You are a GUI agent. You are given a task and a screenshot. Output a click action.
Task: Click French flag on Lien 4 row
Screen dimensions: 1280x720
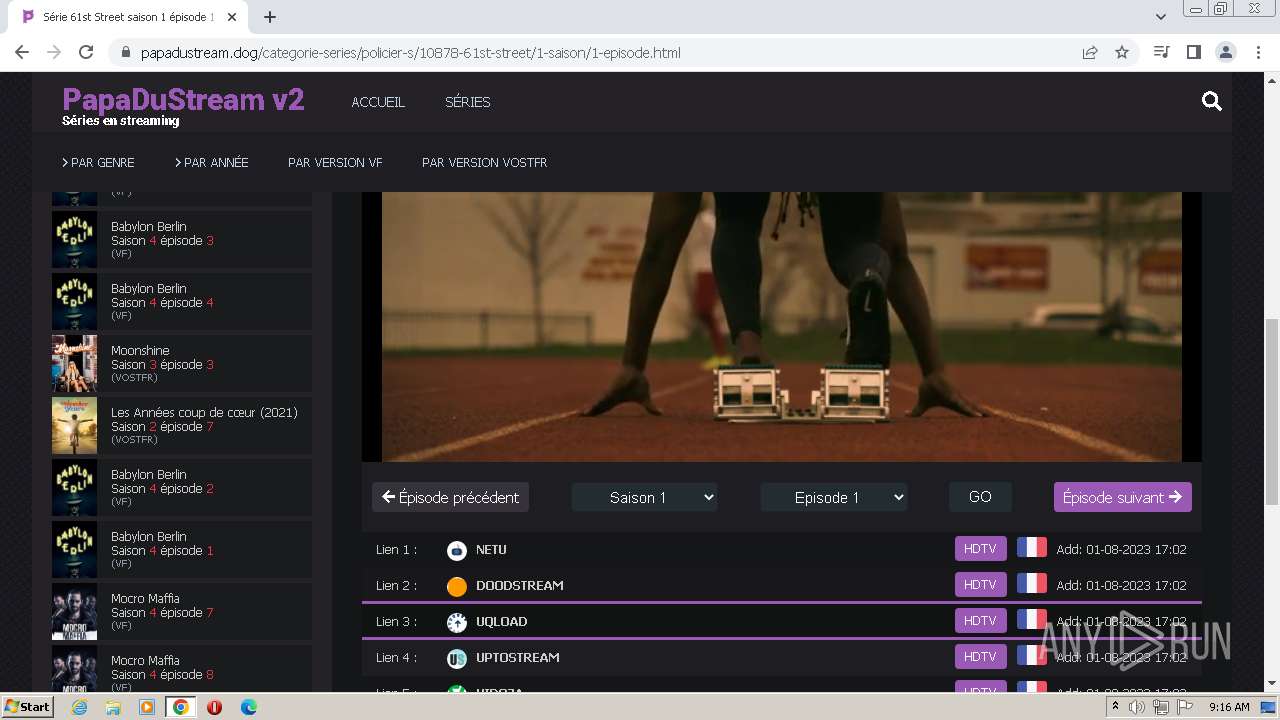click(x=1032, y=656)
